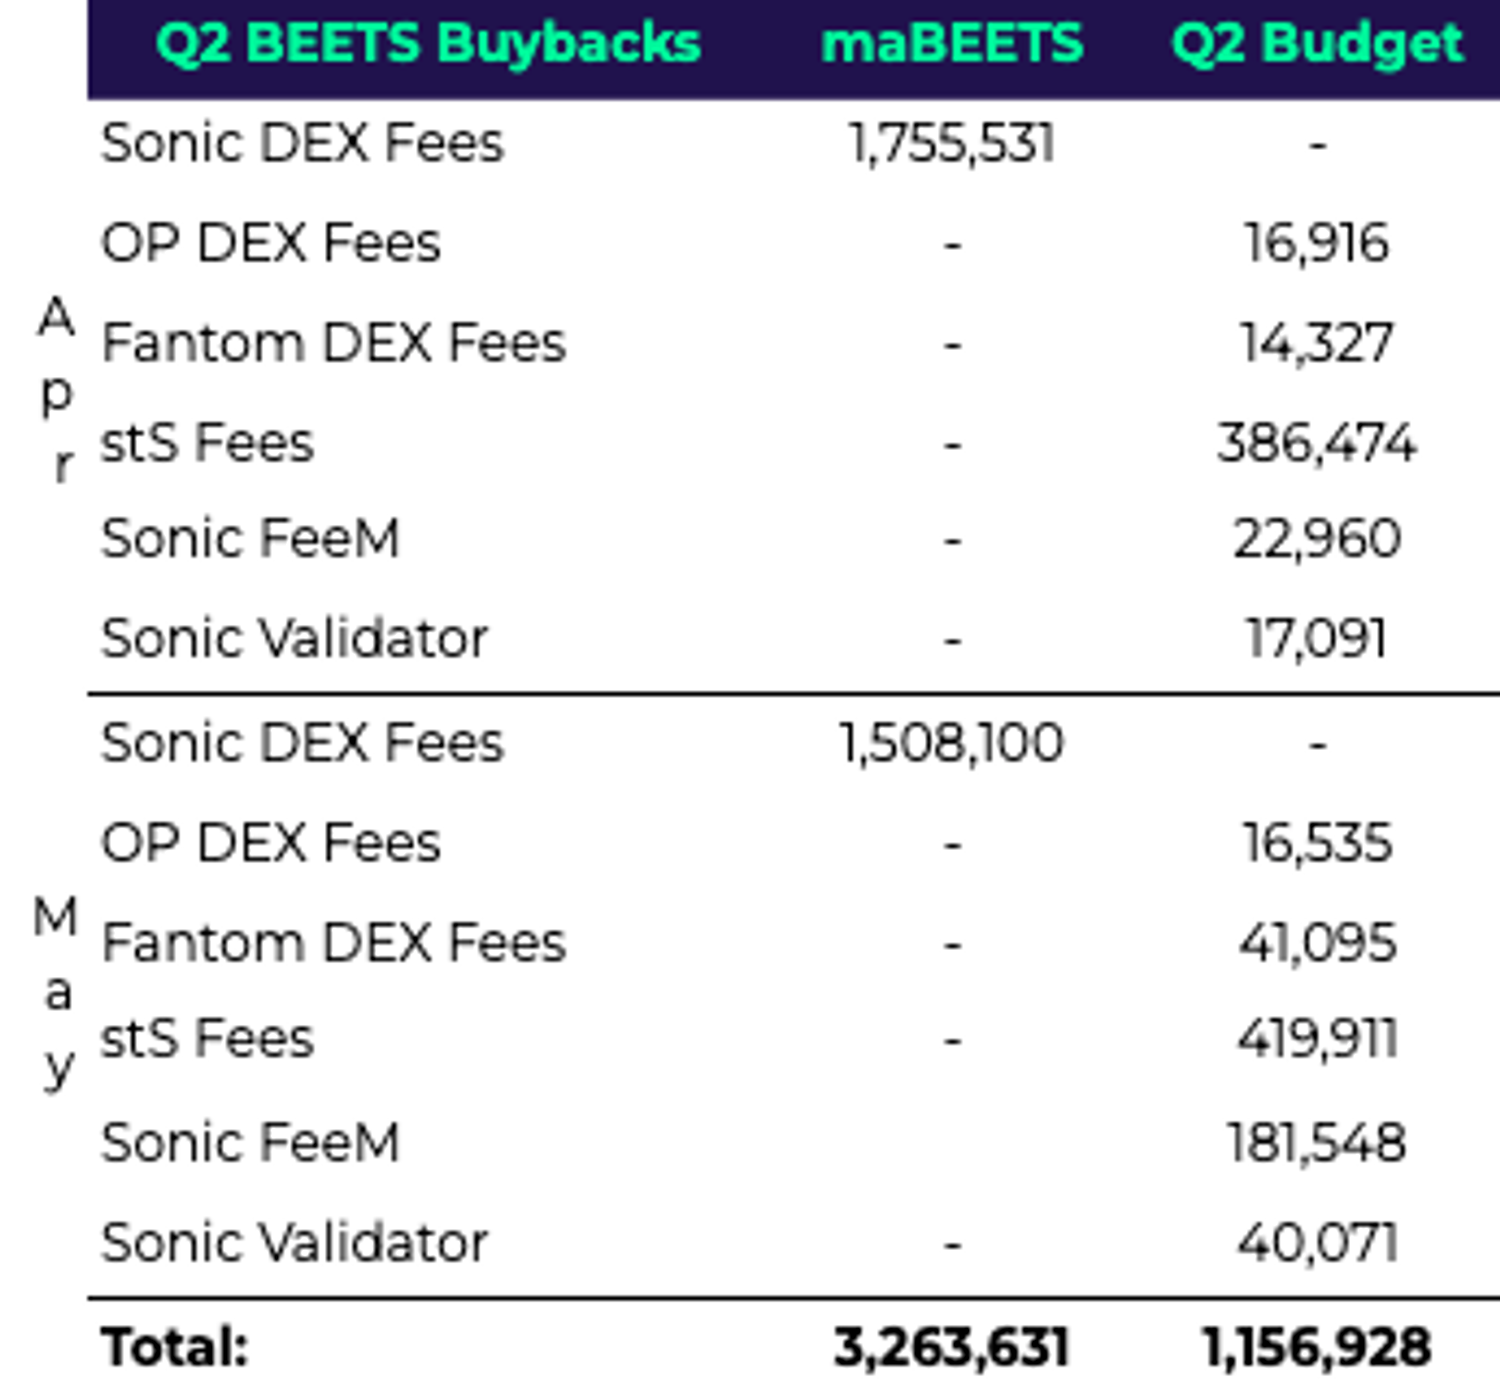Select the April Sonic DEX Fees label
This screenshot has width=1500, height=1400.
tap(302, 142)
